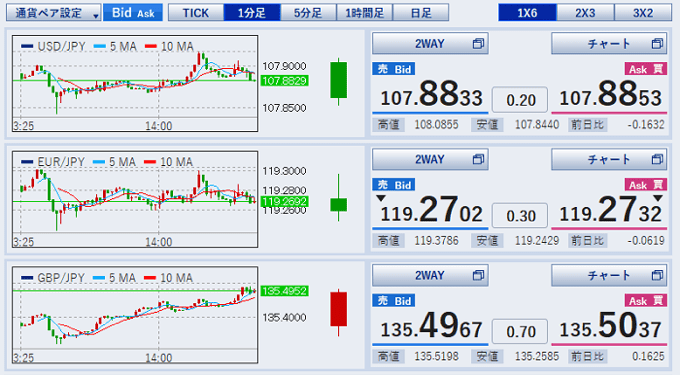Switch to the 5分足 timeframe
Screen dimensions: 680x375
[308, 13]
